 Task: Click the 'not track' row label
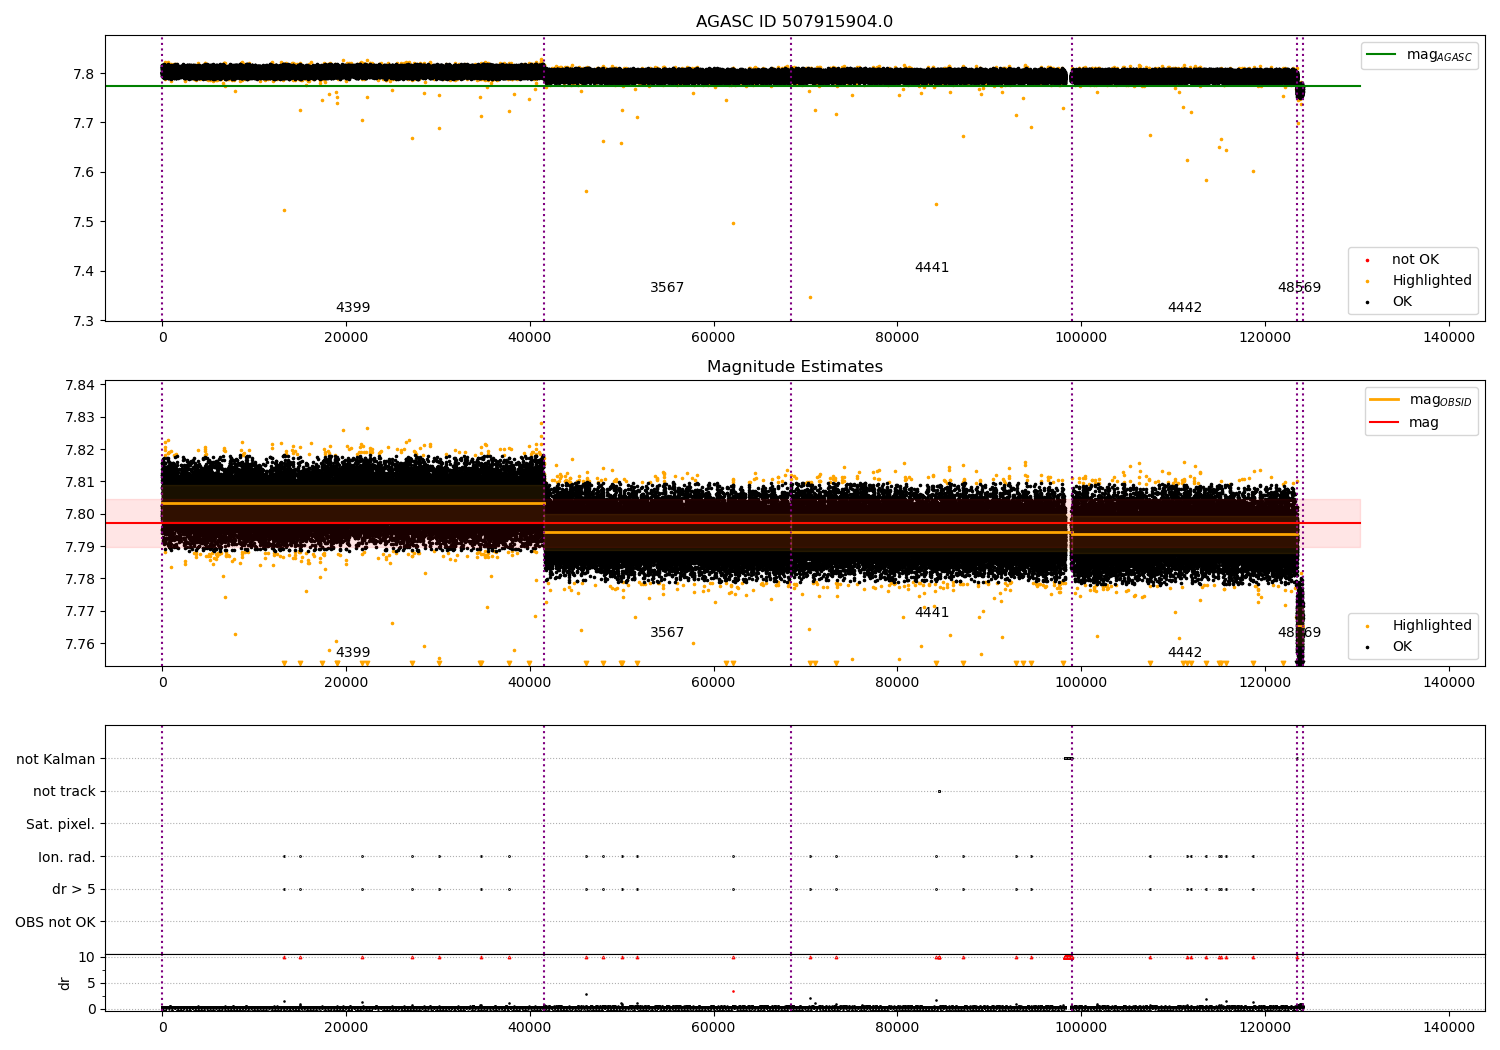(x=64, y=791)
